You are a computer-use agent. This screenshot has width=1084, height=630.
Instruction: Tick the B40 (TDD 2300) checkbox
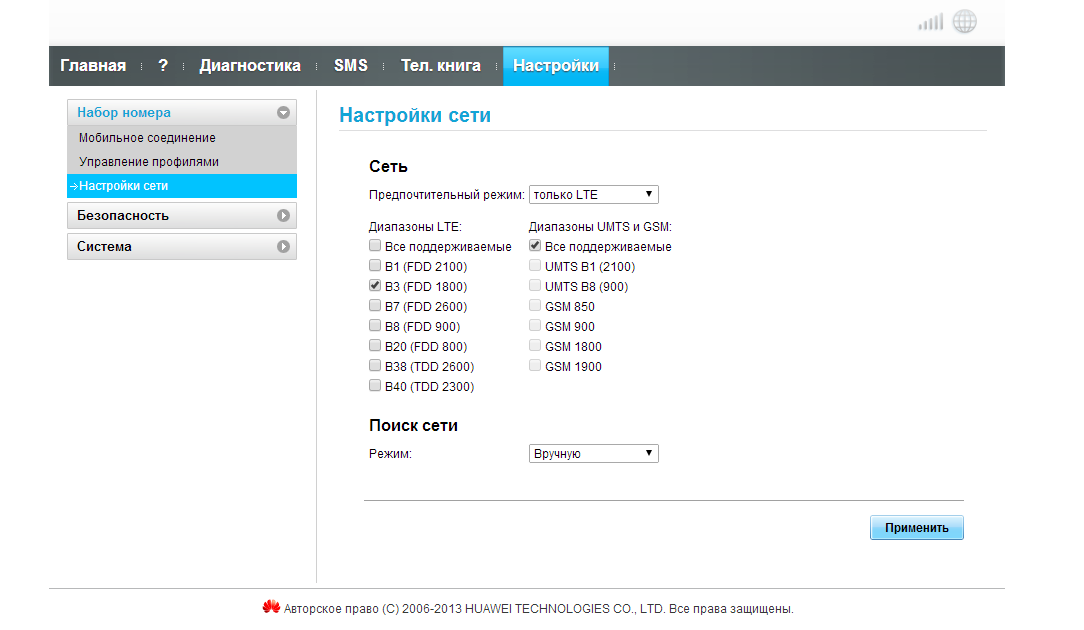pos(375,386)
